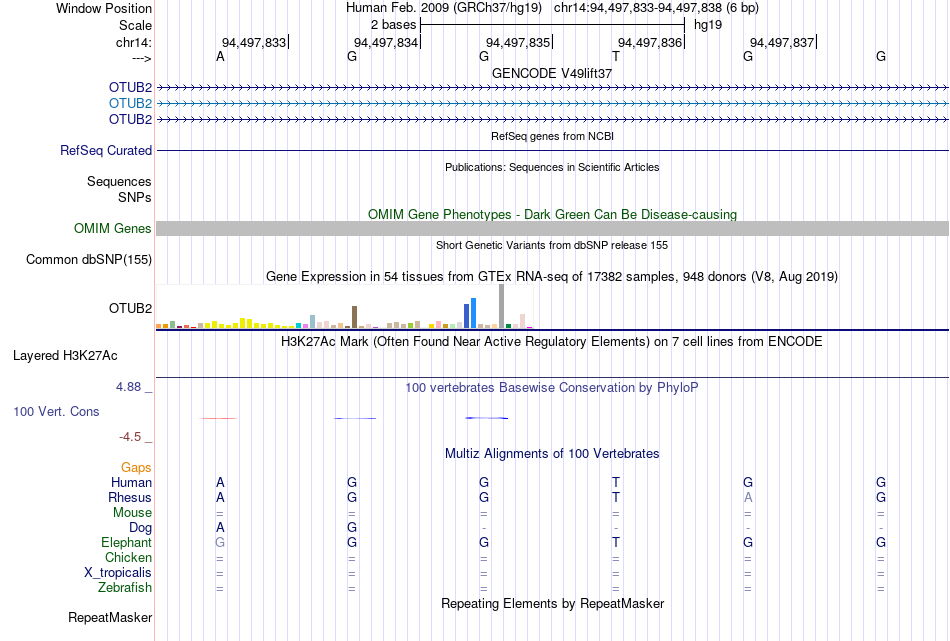Click the Sequences track label
The width and height of the screenshot is (950, 641).
pyautogui.click(x=119, y=181)
